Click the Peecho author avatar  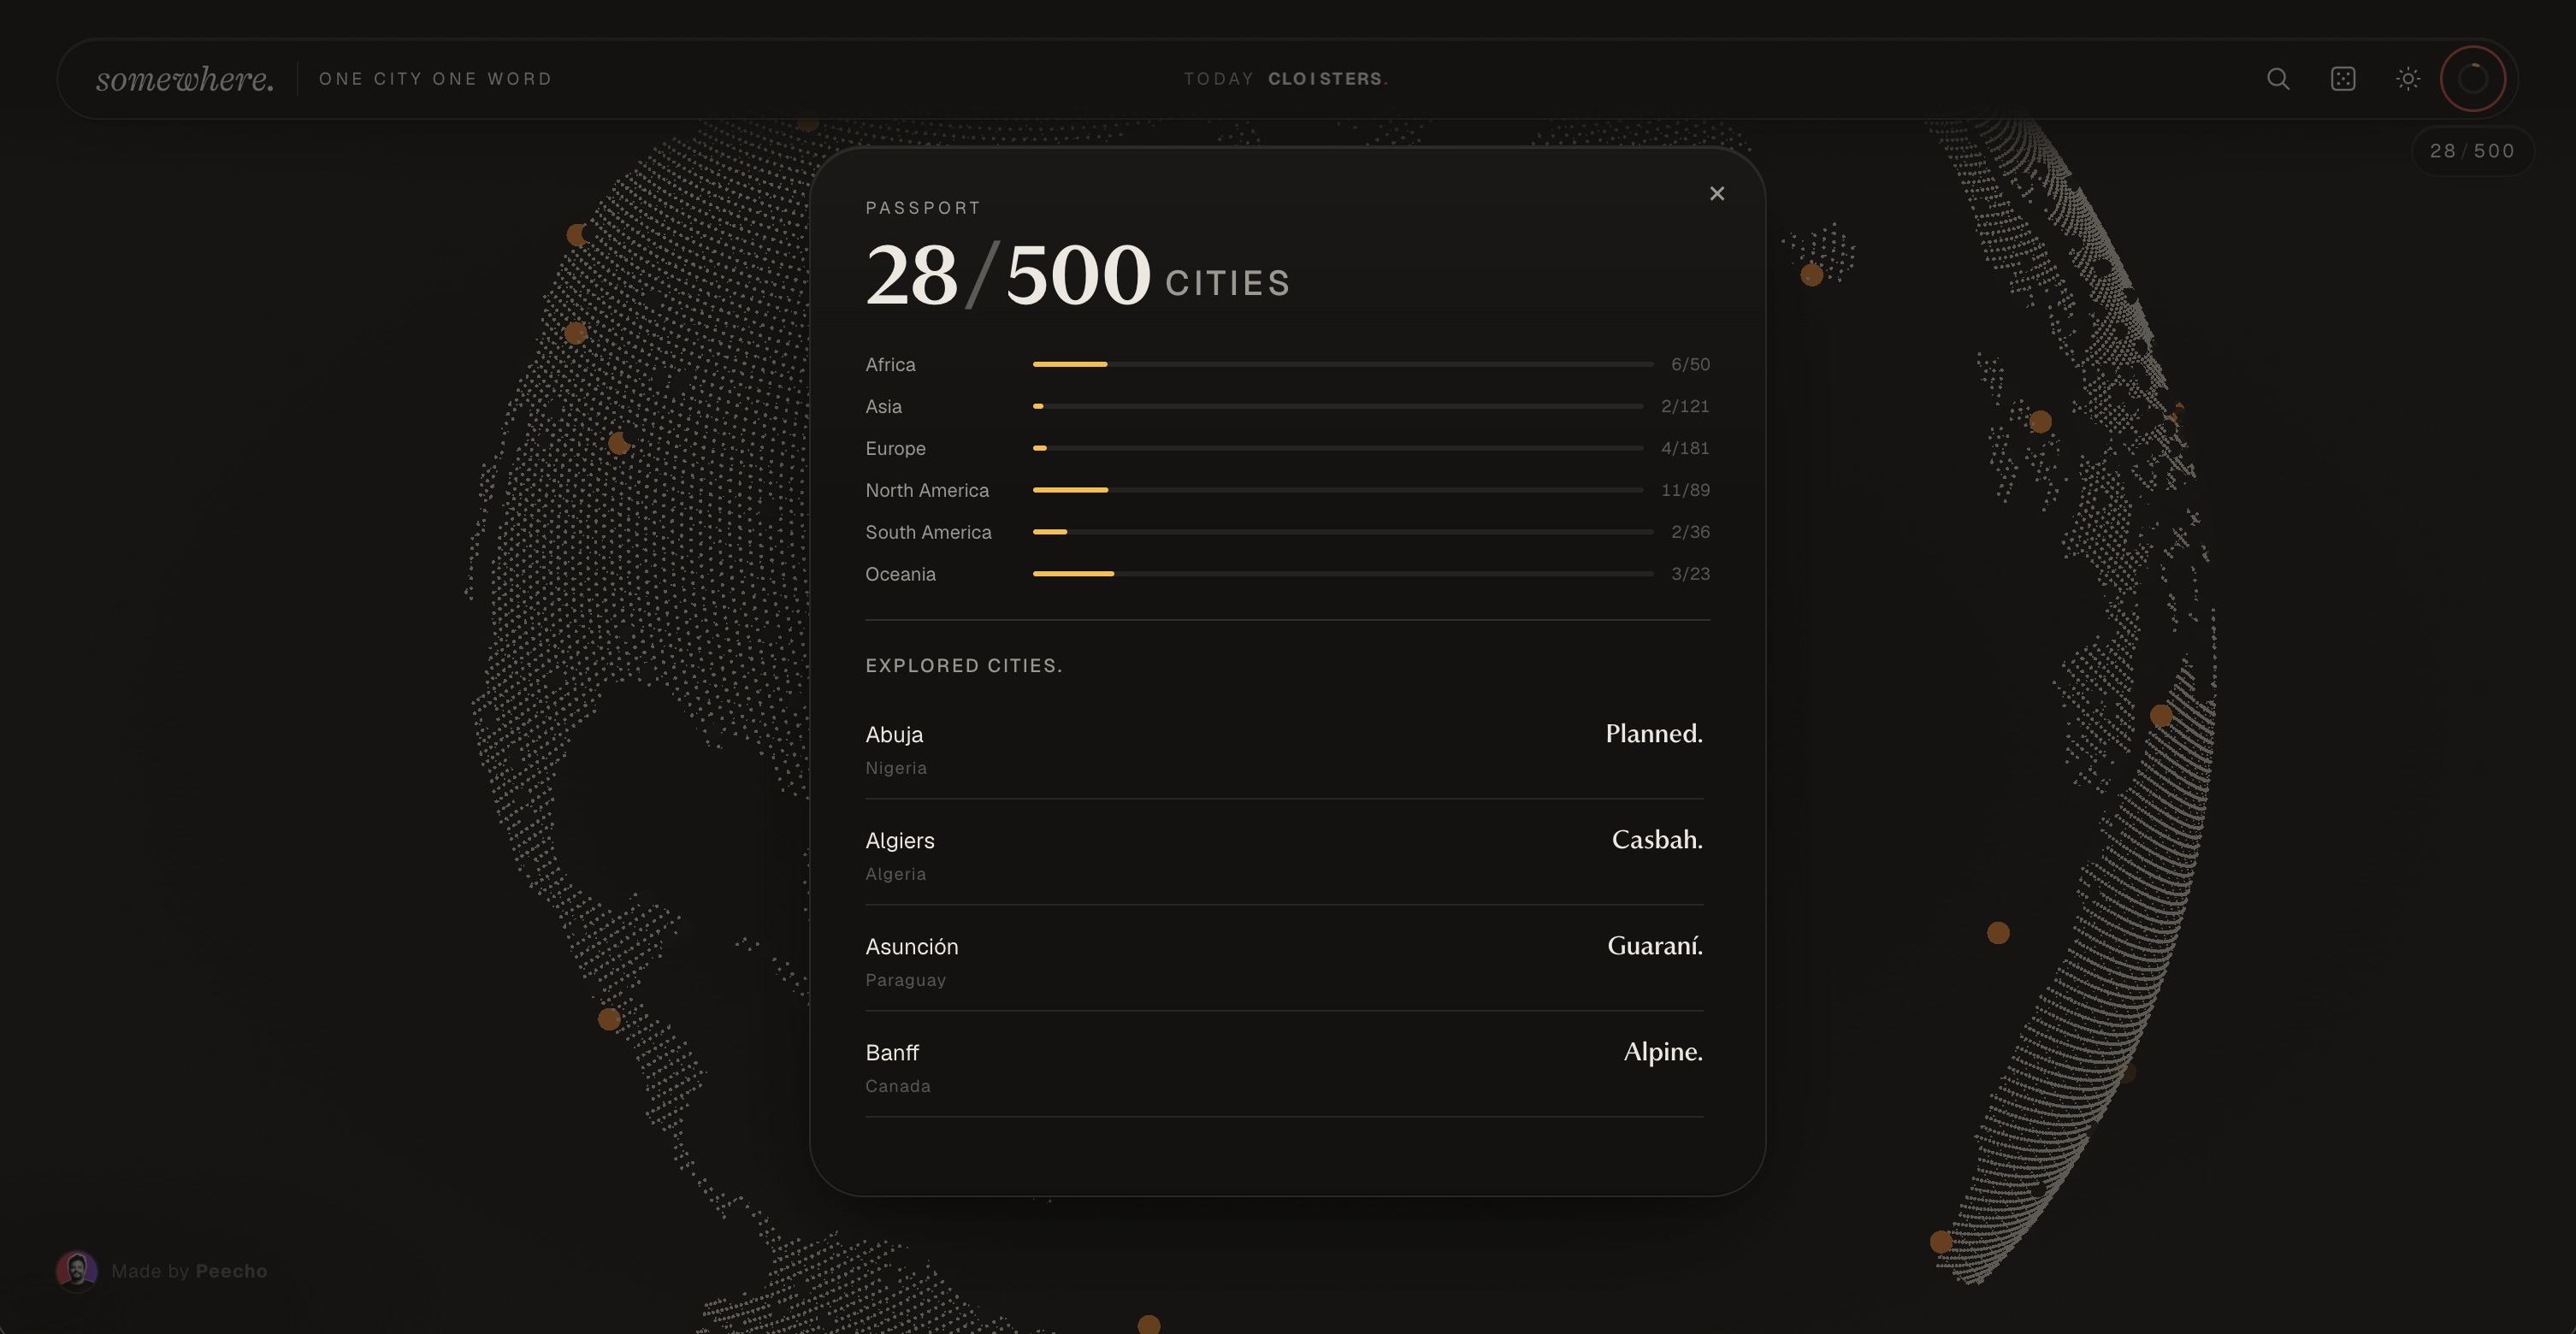[x=77, y=1271]
